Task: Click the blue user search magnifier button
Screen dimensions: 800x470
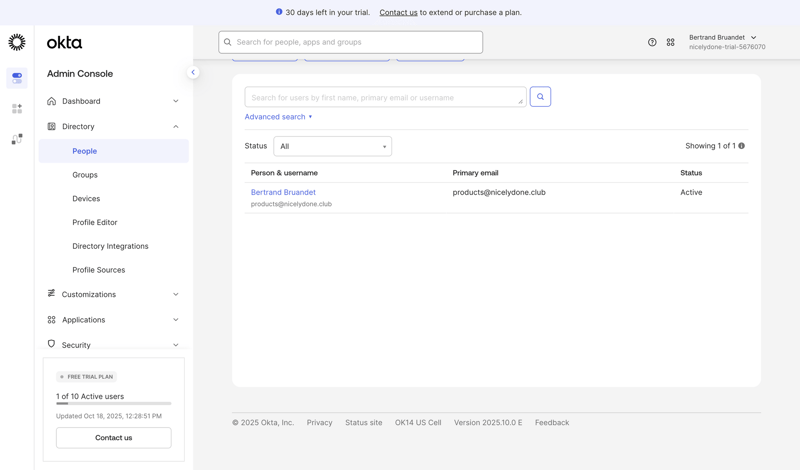Action: (540, 96)
